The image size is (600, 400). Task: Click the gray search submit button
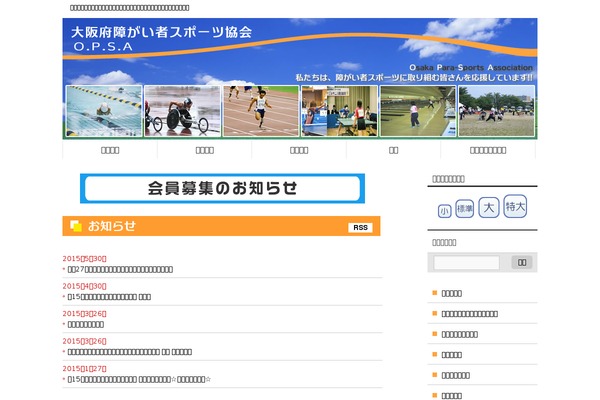[522, 262]
